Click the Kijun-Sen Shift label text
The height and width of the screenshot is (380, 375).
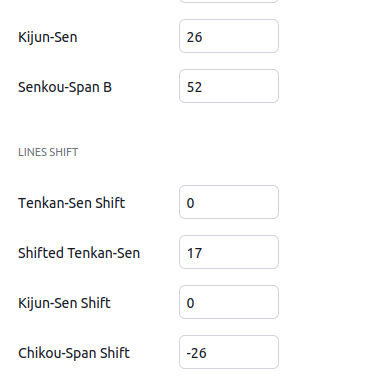[x=64, y=303]
